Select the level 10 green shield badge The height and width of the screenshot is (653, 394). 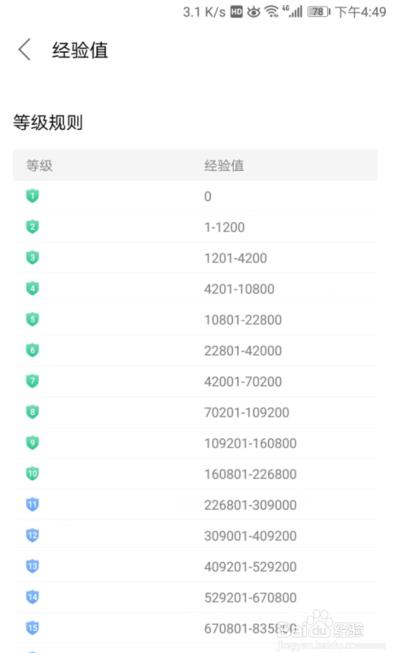(x=32, y=473)
